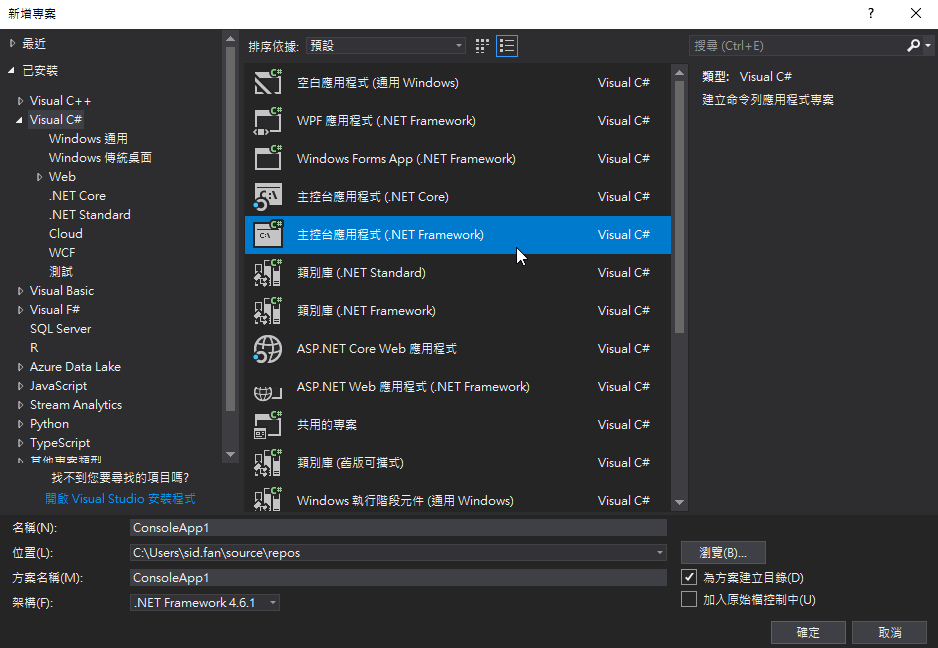The image size is (938, 648).
Task: Expand the 最近 tree node
Action: pos(12,43)
